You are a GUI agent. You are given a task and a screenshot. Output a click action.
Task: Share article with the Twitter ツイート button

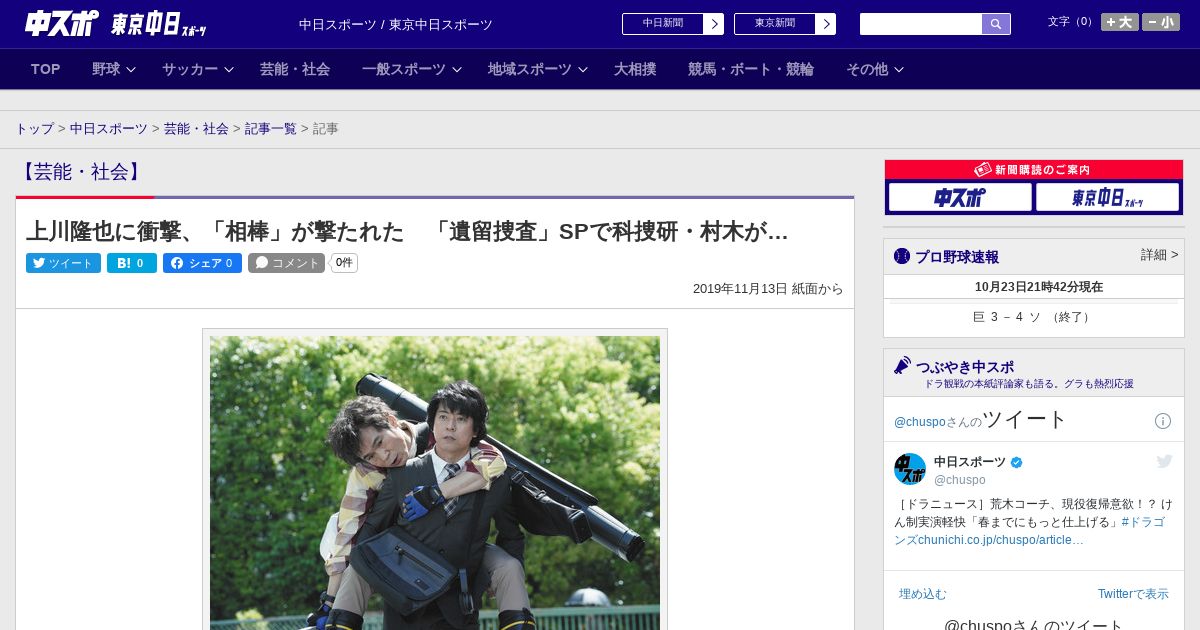[x=63, y=263]
